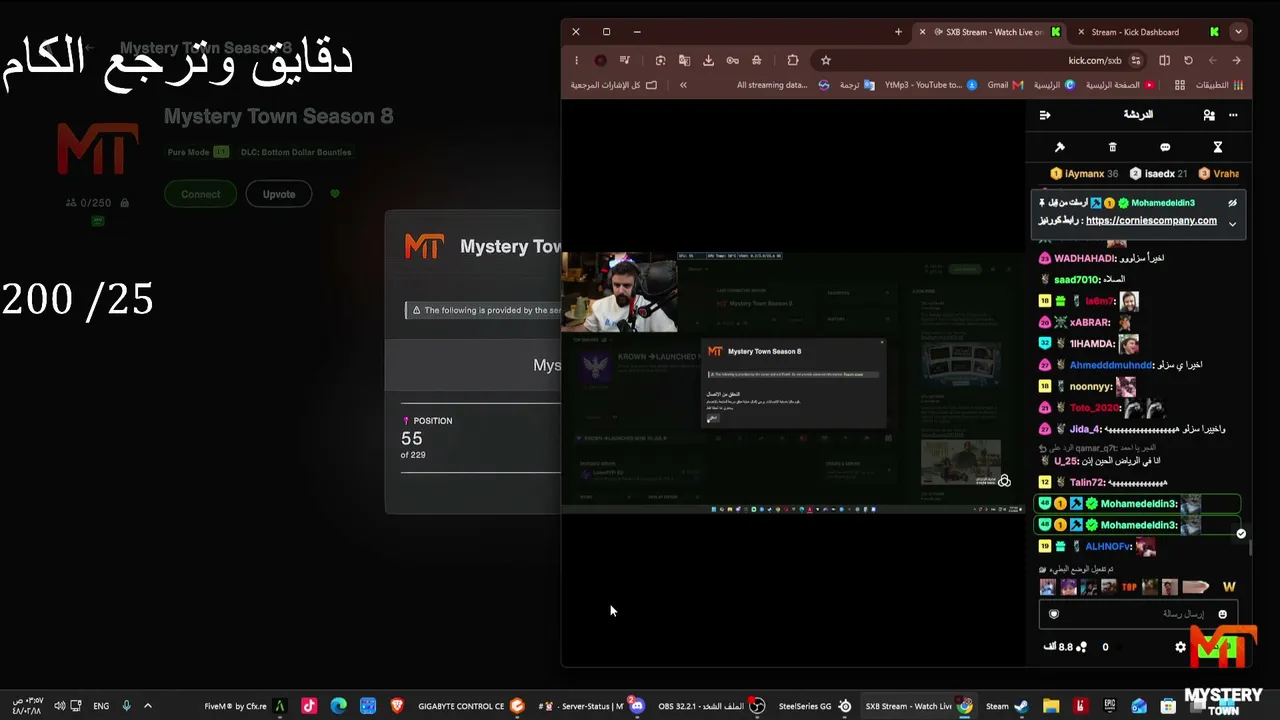1280x720 pixels.
Task: Open the corniescompany.com link in pinned message
Action: (1151, 221)
